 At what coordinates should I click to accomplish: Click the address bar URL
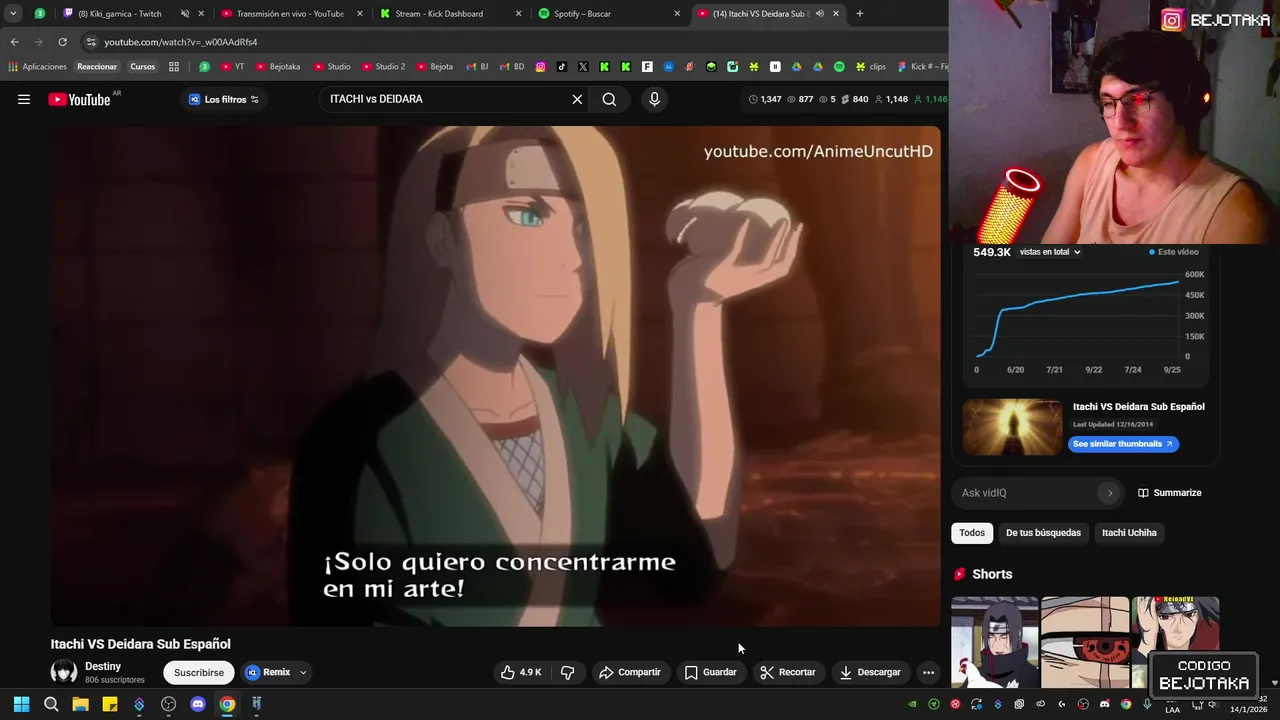tap(181, 42)
